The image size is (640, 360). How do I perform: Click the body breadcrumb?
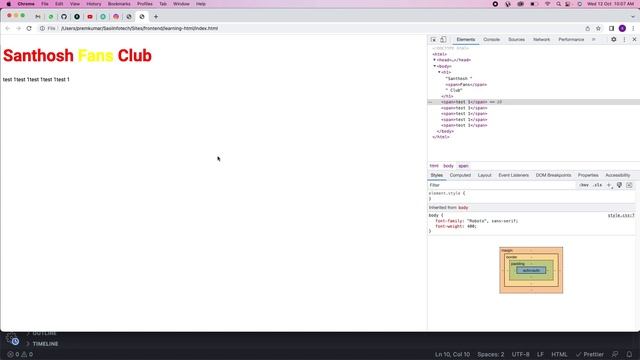[448, 166]
